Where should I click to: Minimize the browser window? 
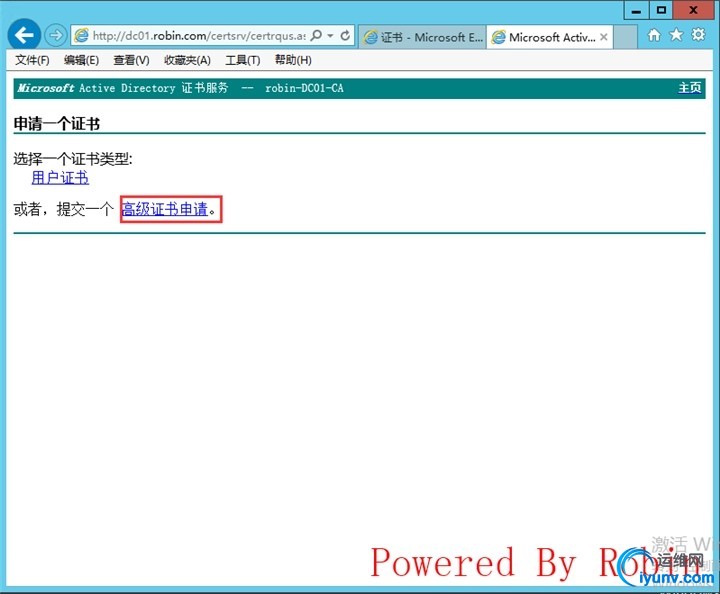636,11
